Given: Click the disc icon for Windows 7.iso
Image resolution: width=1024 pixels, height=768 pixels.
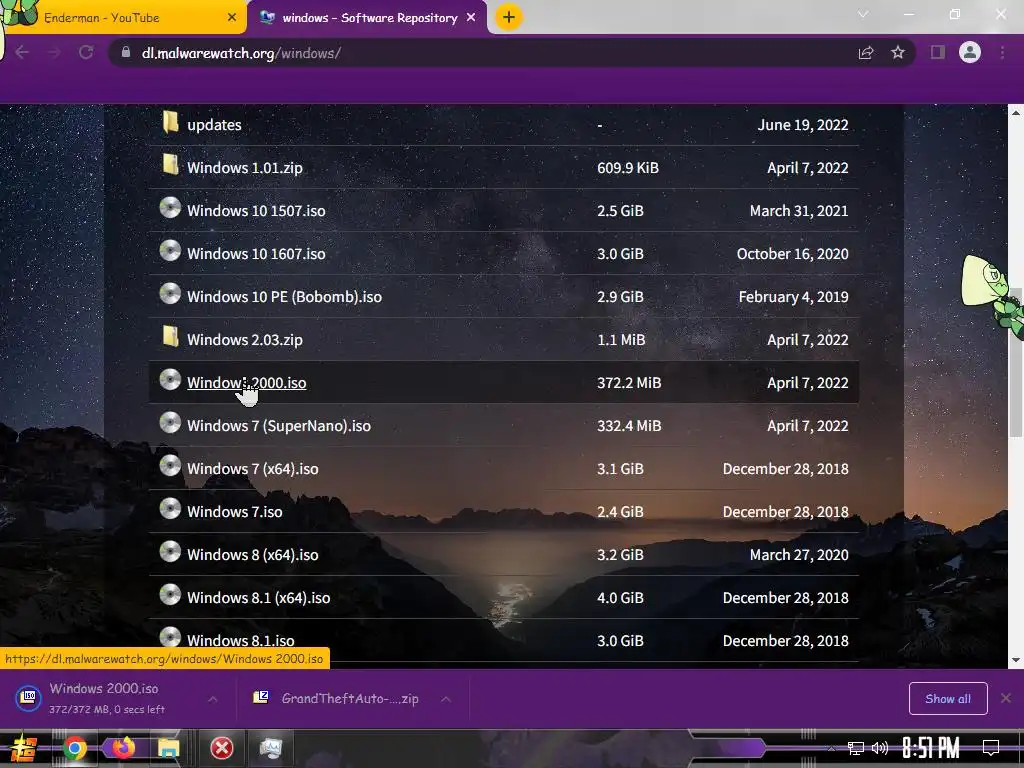Looking at the screenshot, I should (x=170, y=509).
